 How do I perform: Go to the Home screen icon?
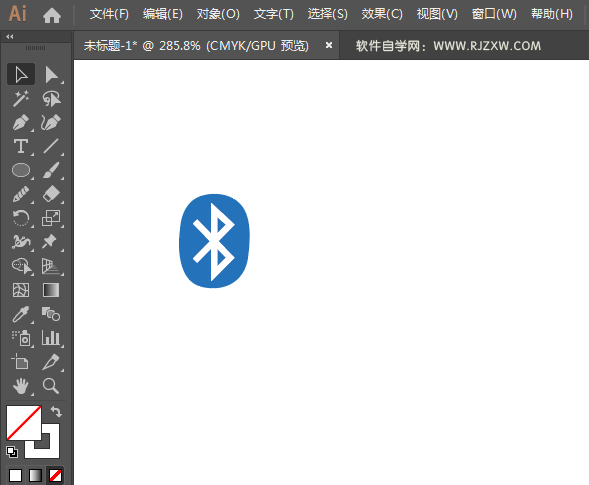pyautogui.click(x=52, y=15)
